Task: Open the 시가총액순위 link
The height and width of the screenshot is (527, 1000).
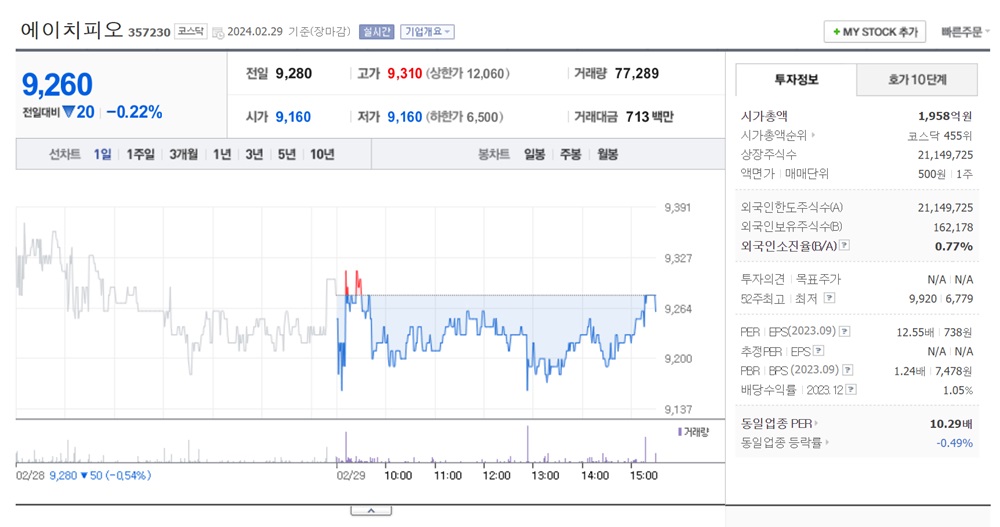Action: click(778, 135)
